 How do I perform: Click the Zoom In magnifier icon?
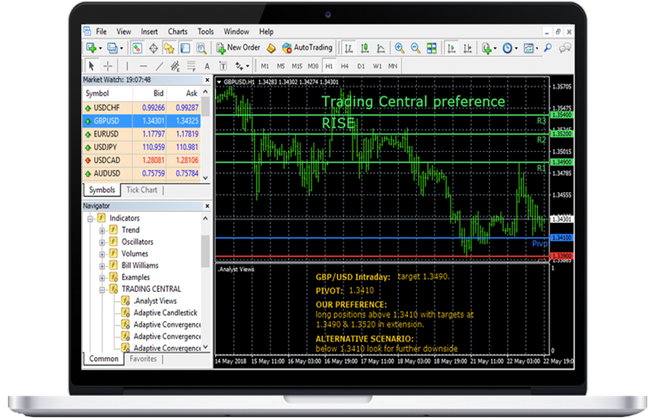pyautogui.click(x=400, y=48)
